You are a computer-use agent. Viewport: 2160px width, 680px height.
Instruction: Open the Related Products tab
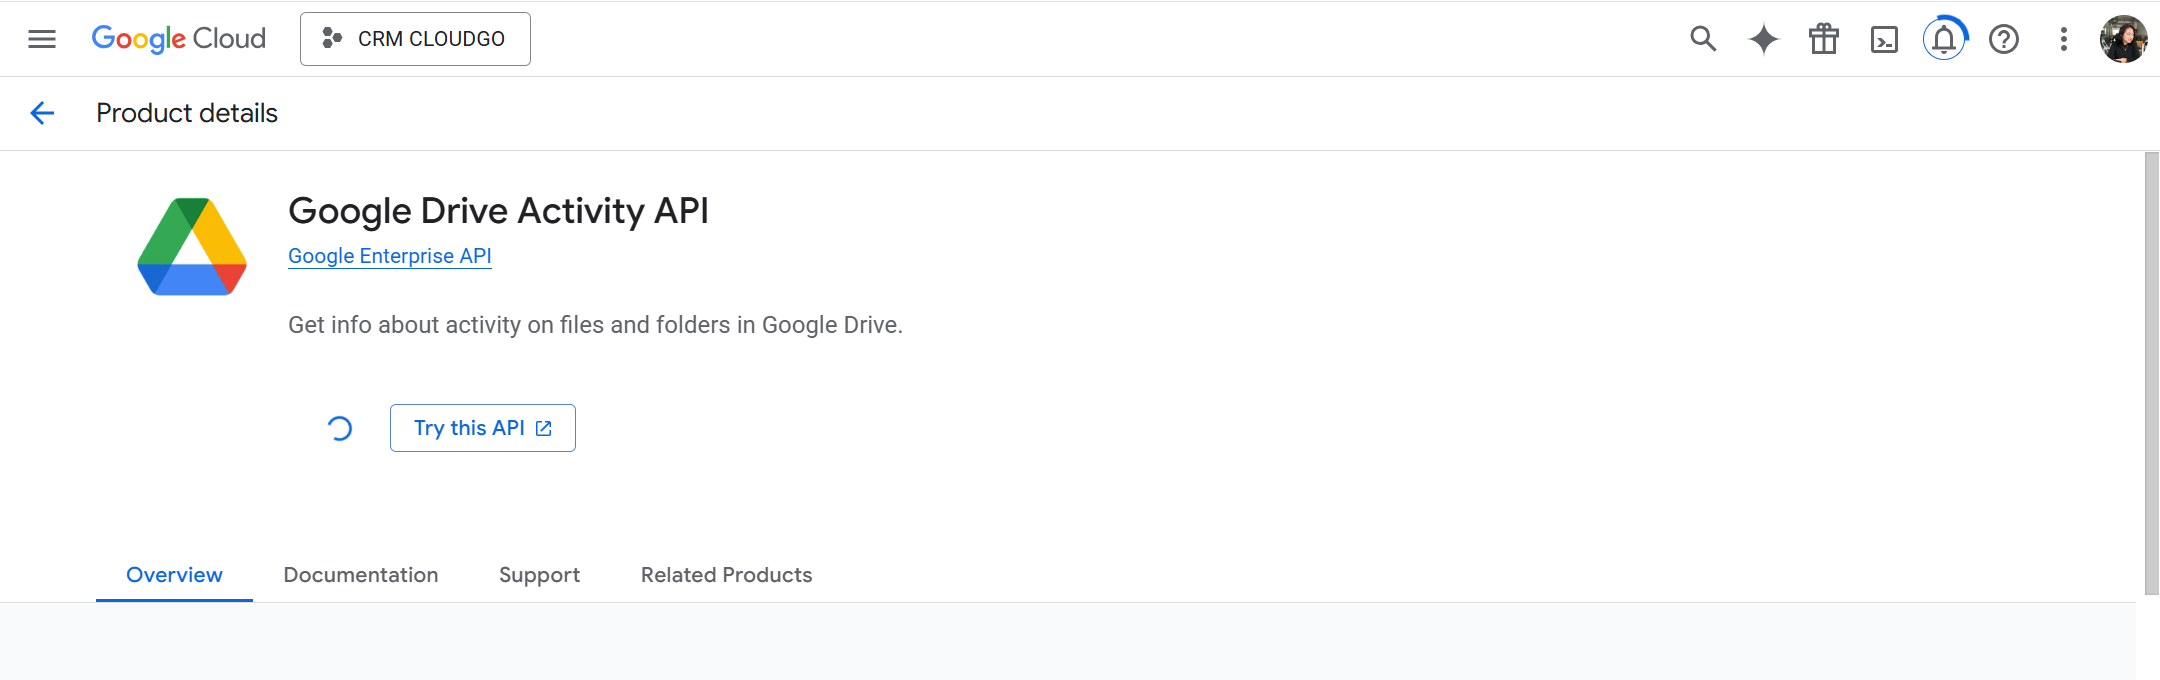726,575
